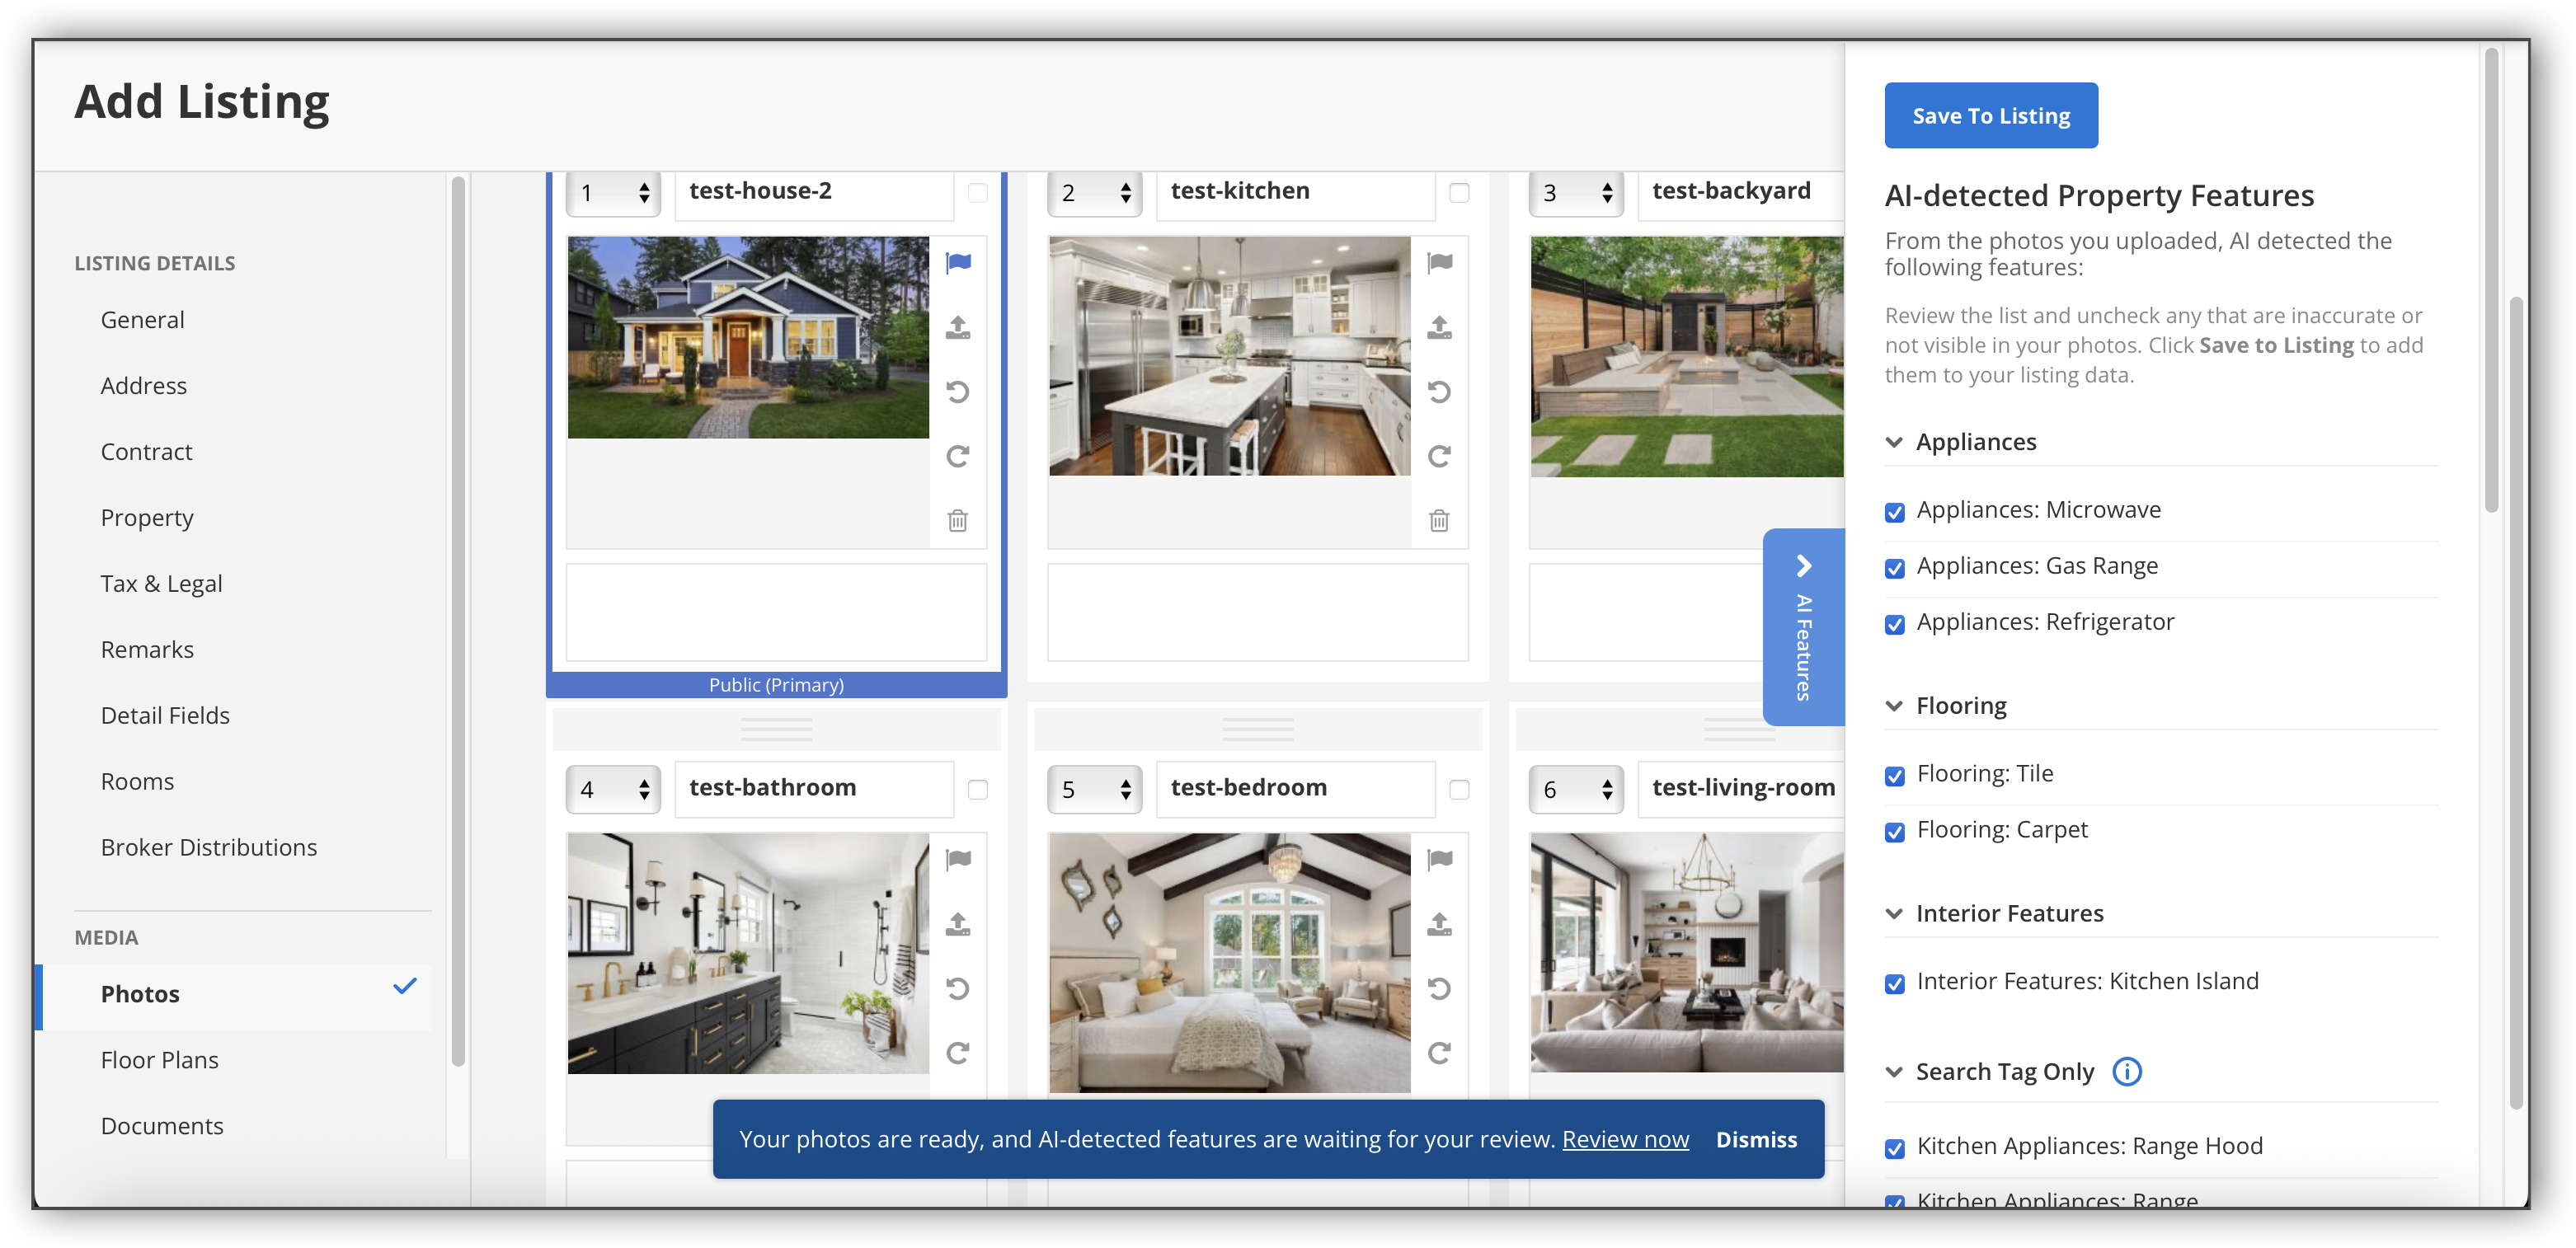Select the test-kitchen photo checkbox
This screenshot has height=1248, width=2576.
pyautogui.click(x=1459, y=193)
